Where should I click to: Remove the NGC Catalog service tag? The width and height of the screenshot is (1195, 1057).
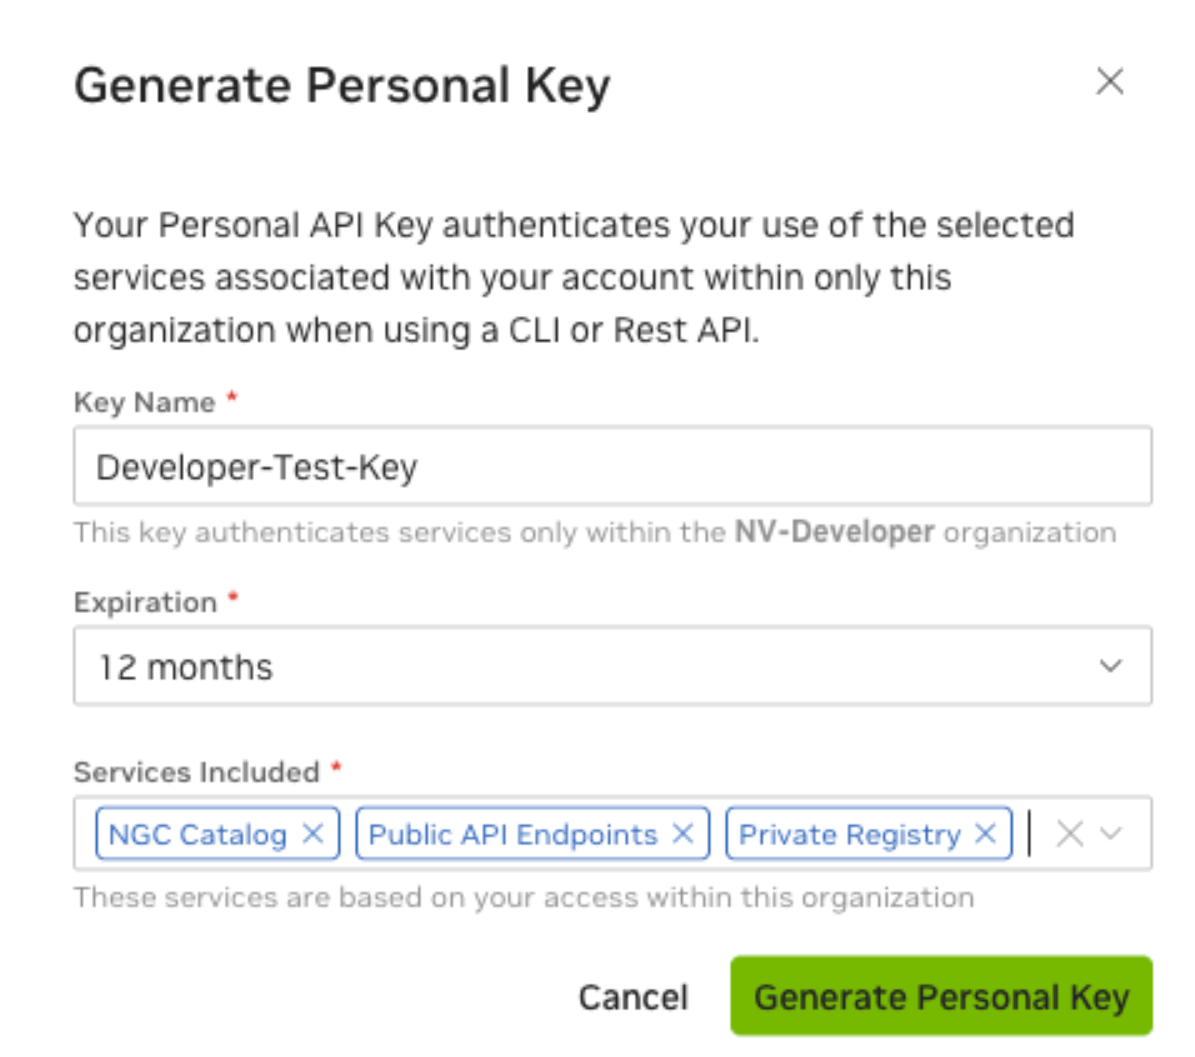pyautogui.click(x=313, y=833)
